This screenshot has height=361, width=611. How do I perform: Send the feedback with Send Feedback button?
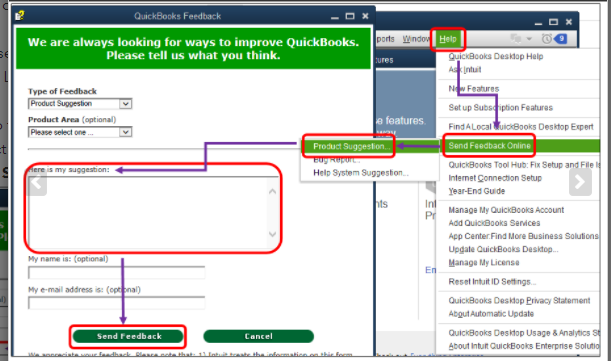pos(128,336)
